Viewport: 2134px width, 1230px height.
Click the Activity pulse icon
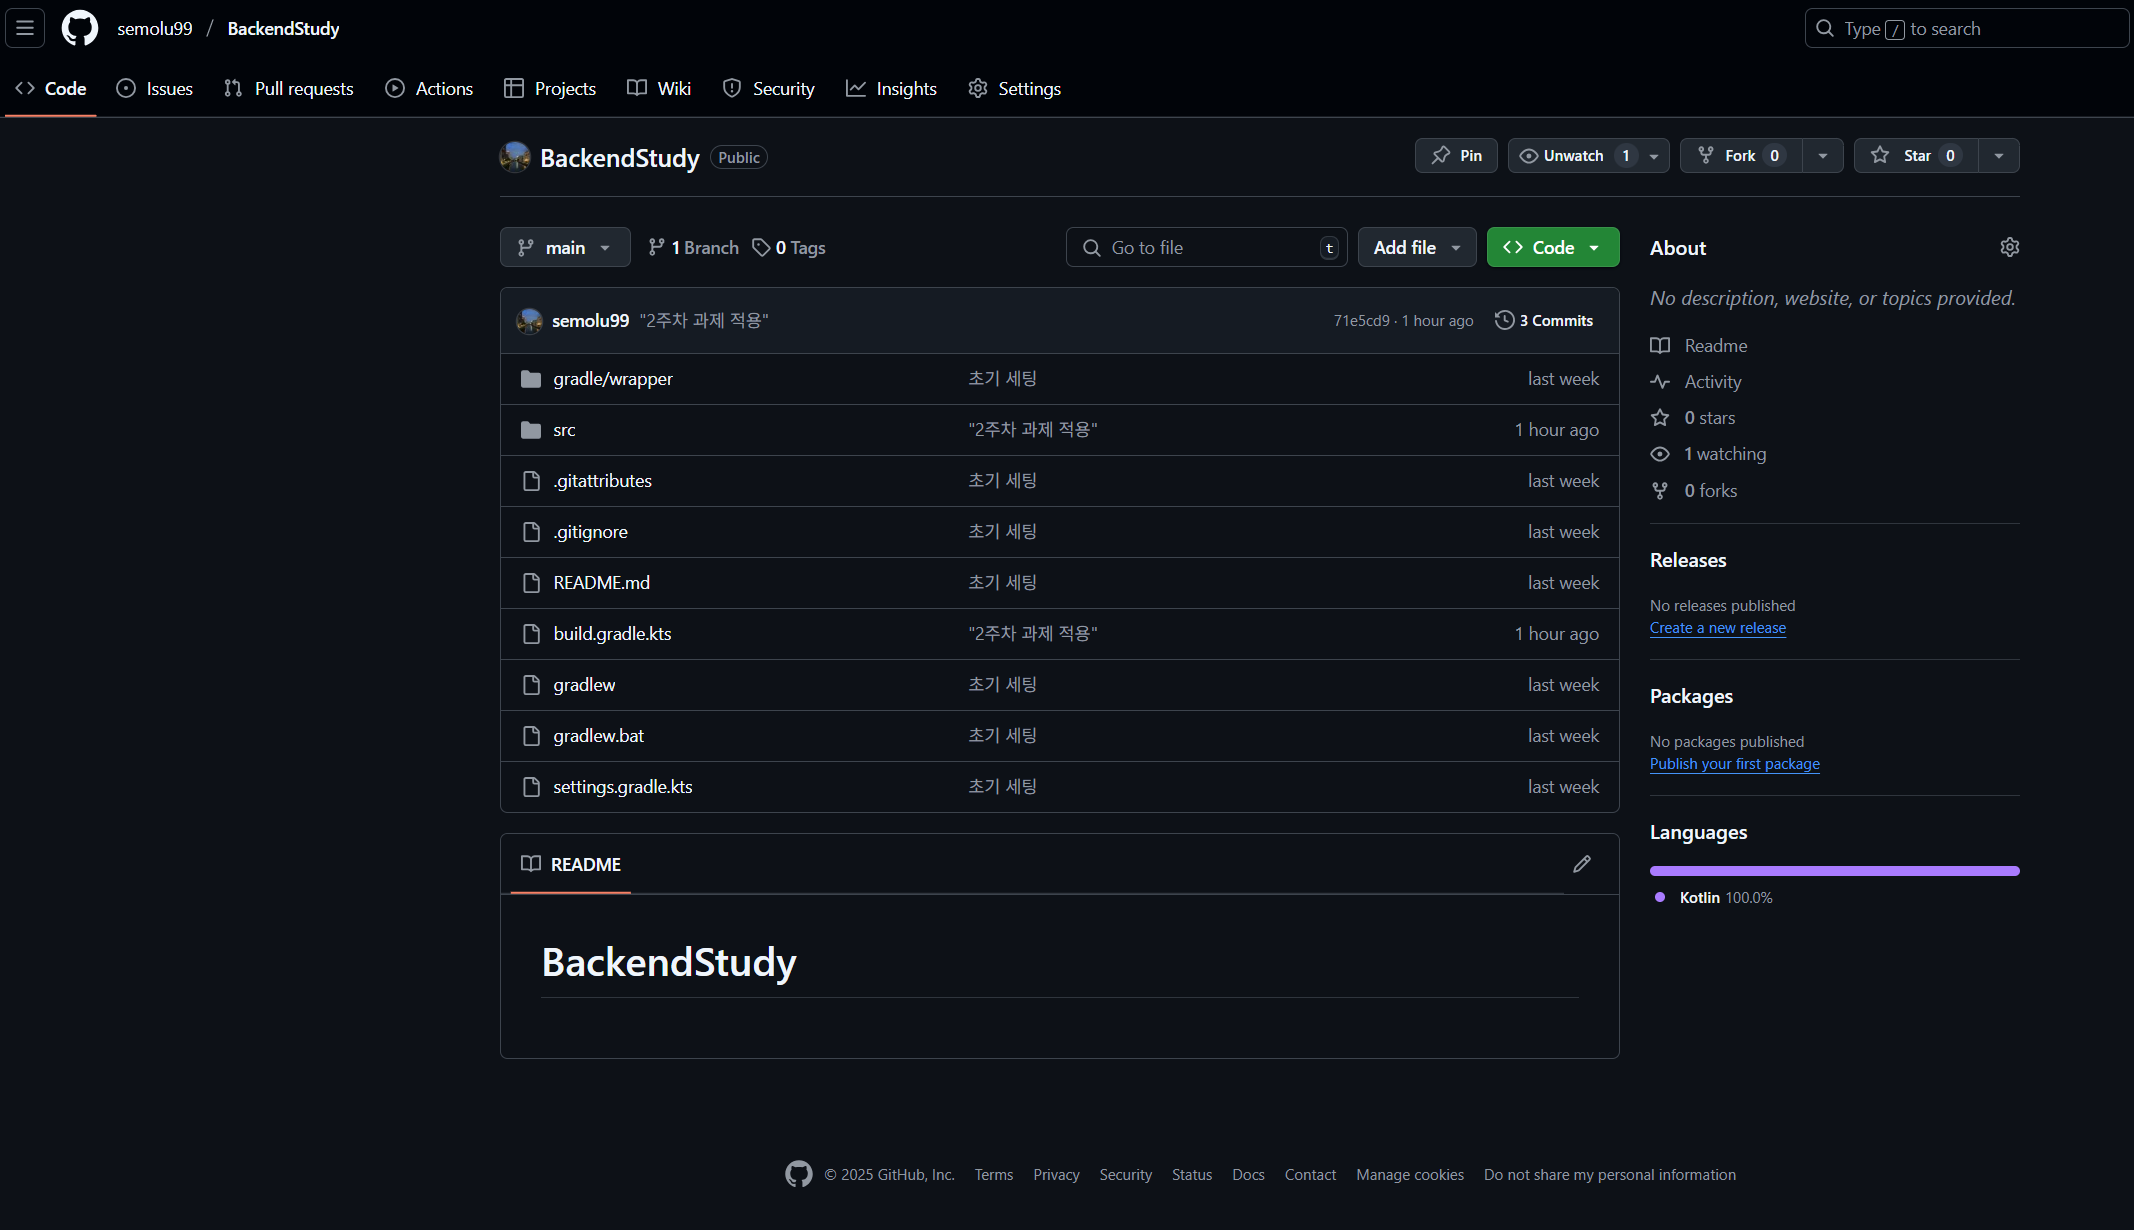point(1660,382)
